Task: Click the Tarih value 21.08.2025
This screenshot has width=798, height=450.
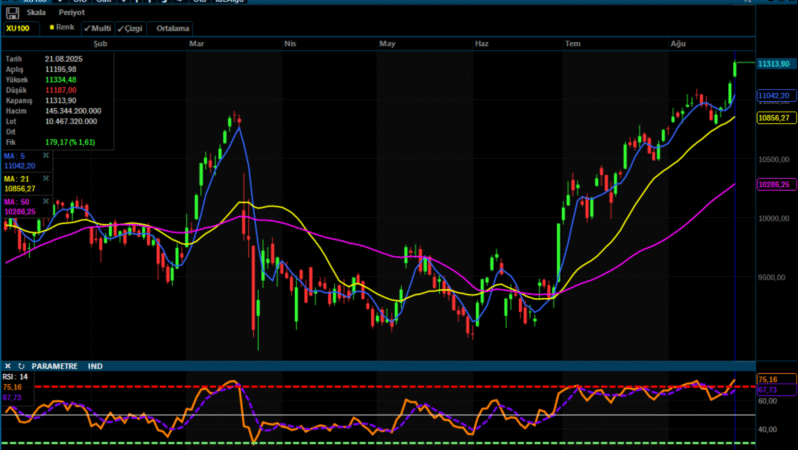Action: click(64, 59)
